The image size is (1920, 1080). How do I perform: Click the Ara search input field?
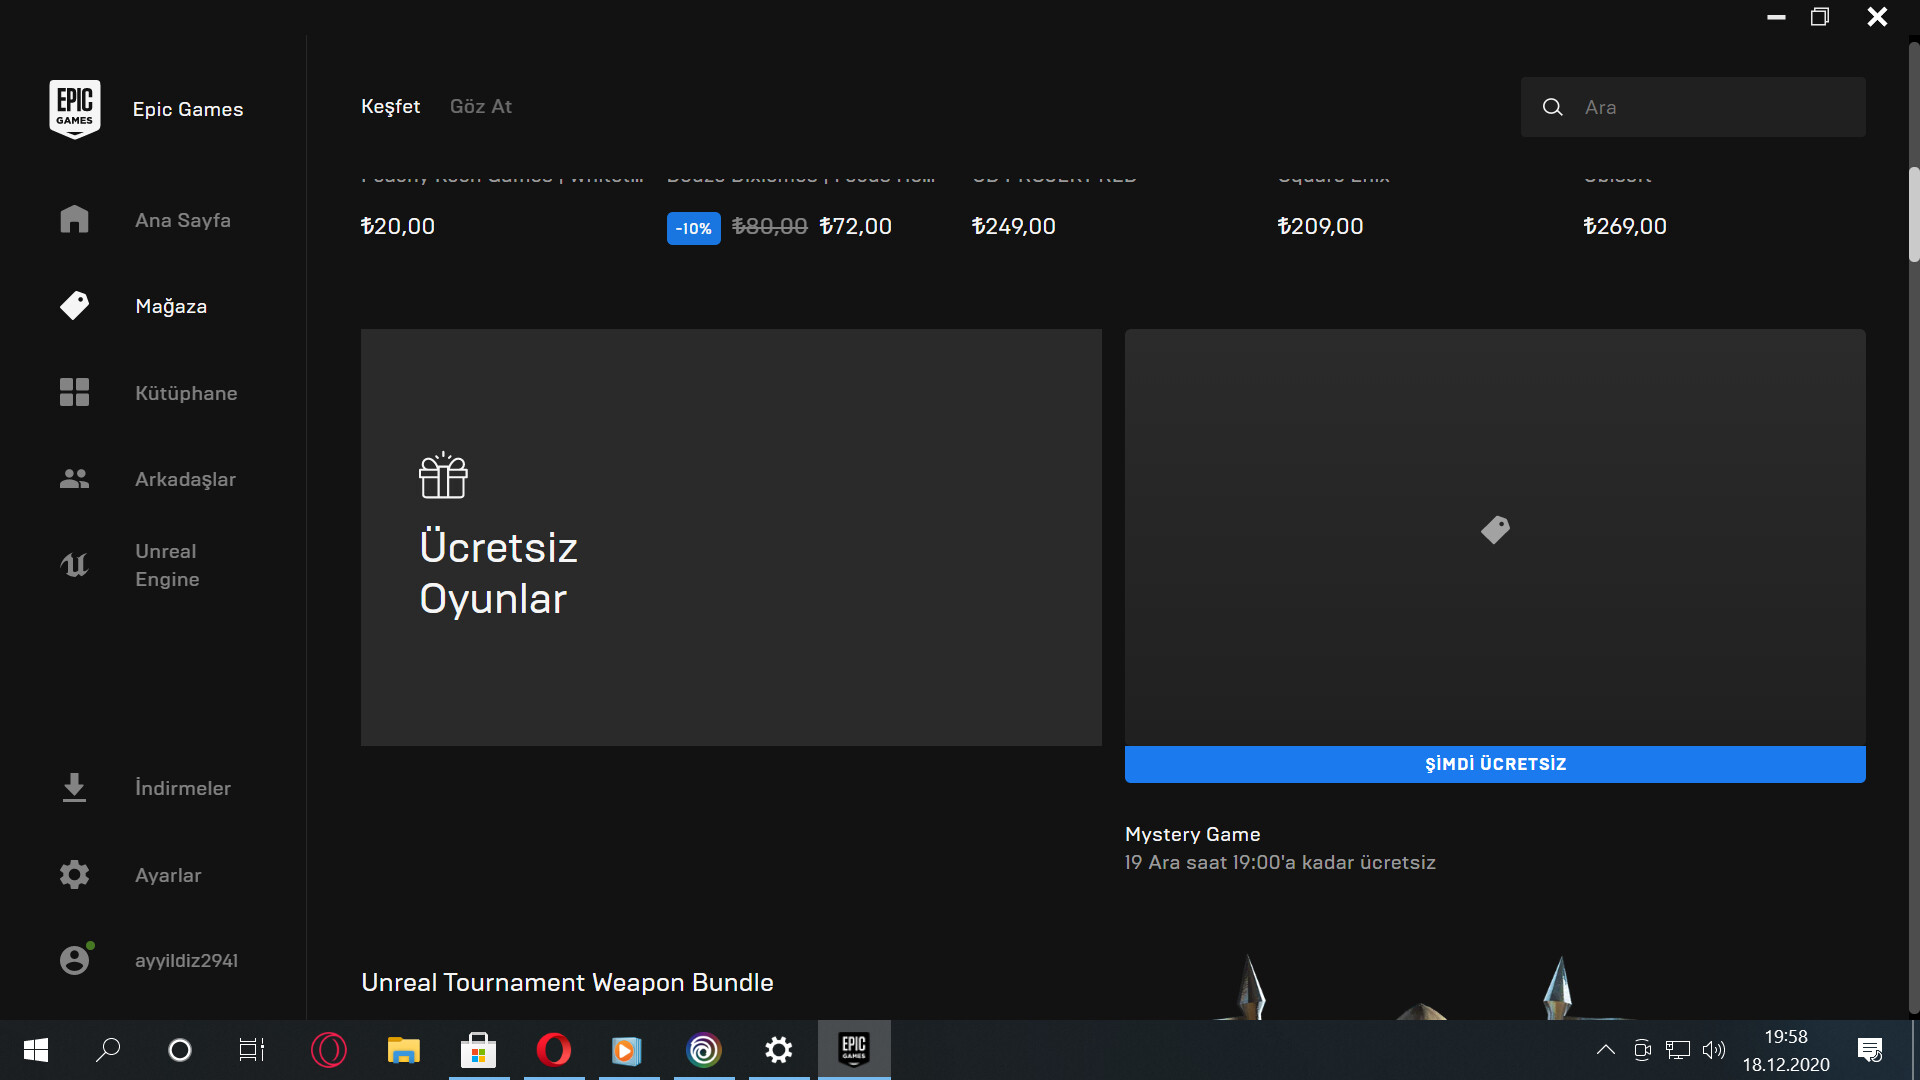point(1693,107)
